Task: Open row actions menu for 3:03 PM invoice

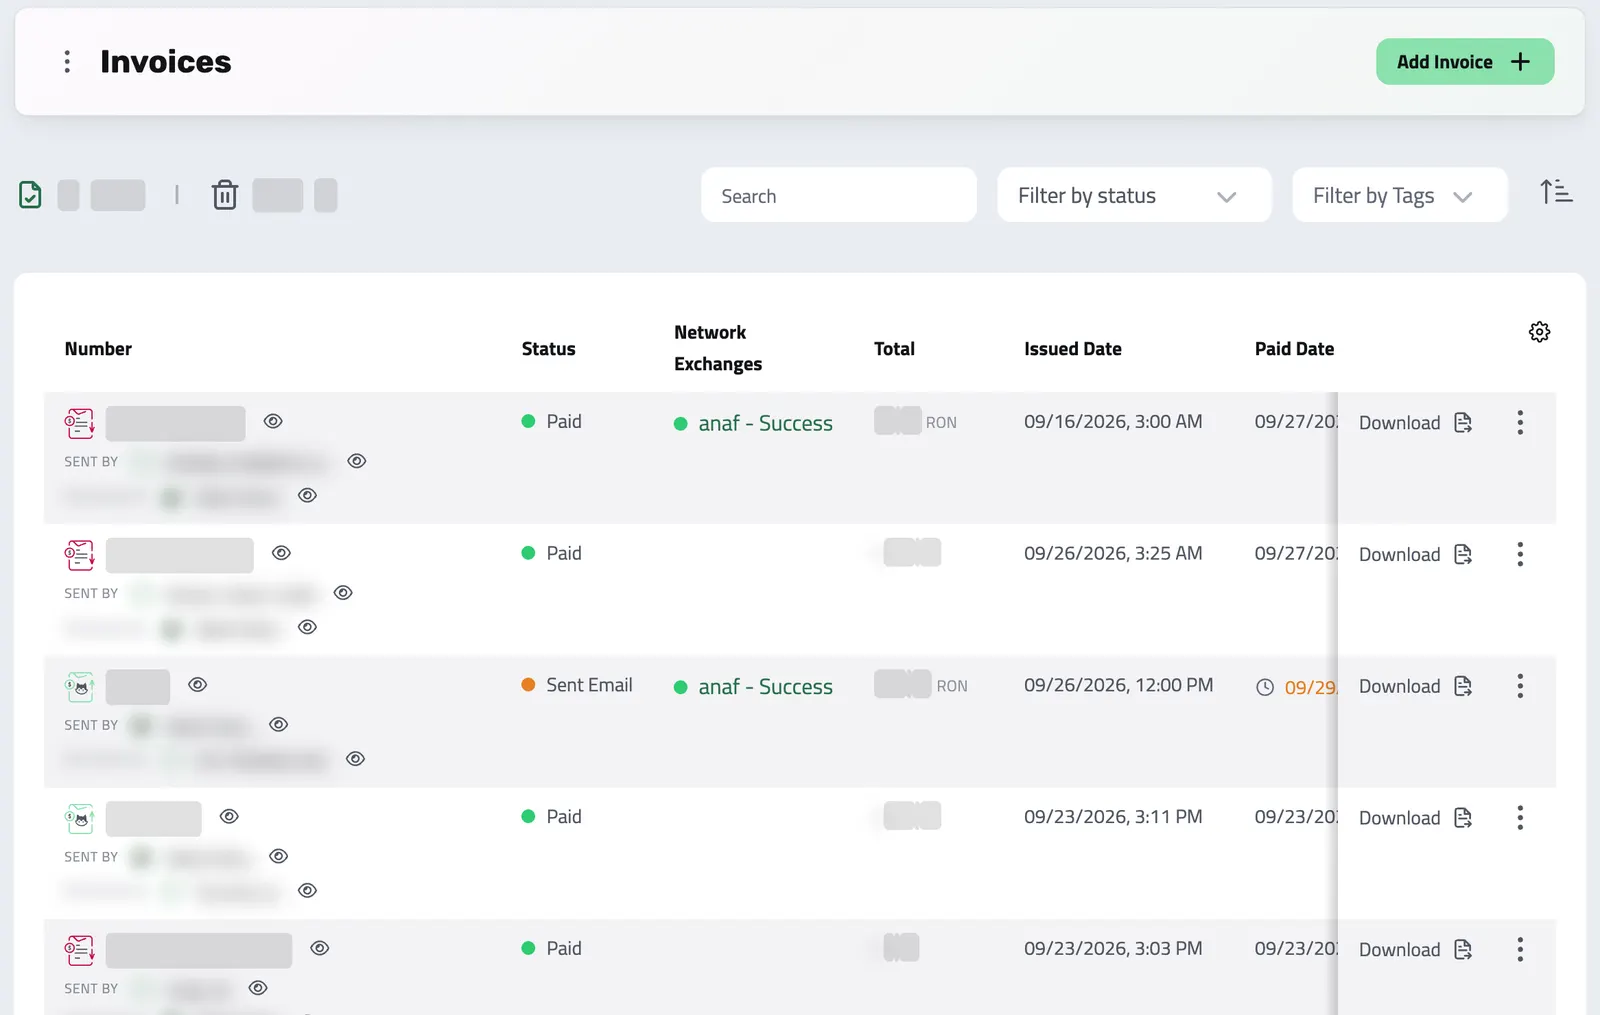Action: 1520,950
